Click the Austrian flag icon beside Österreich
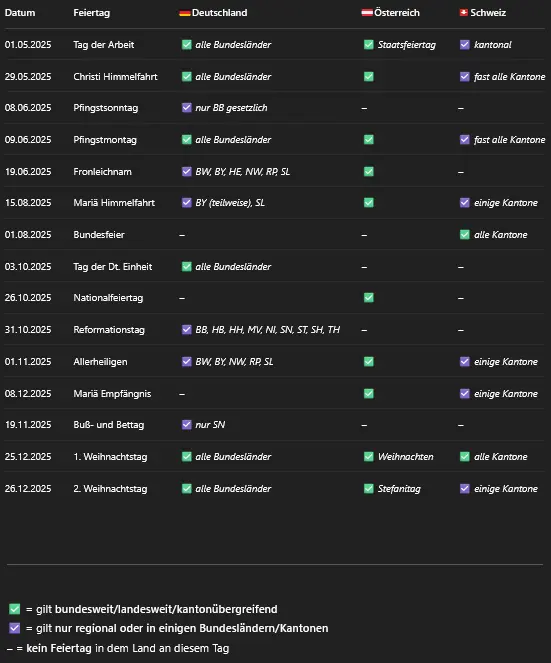This screenshot has height=663, width=551. coord(367,13)
